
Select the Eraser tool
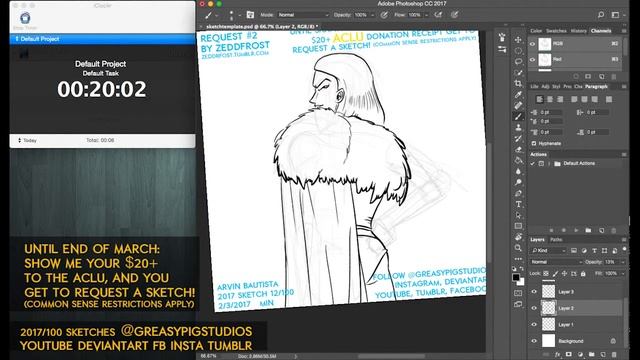(x=518, y=149)
